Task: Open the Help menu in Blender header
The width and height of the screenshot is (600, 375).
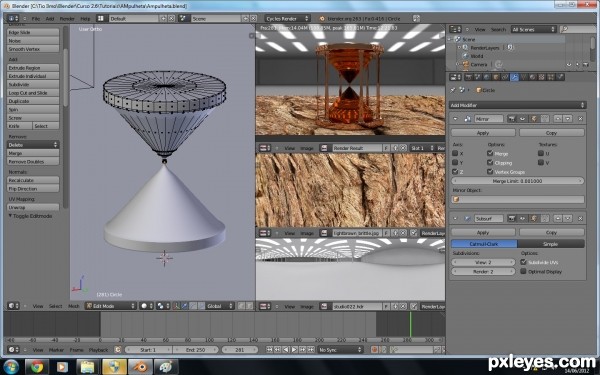Action: (x=85, y=18)
